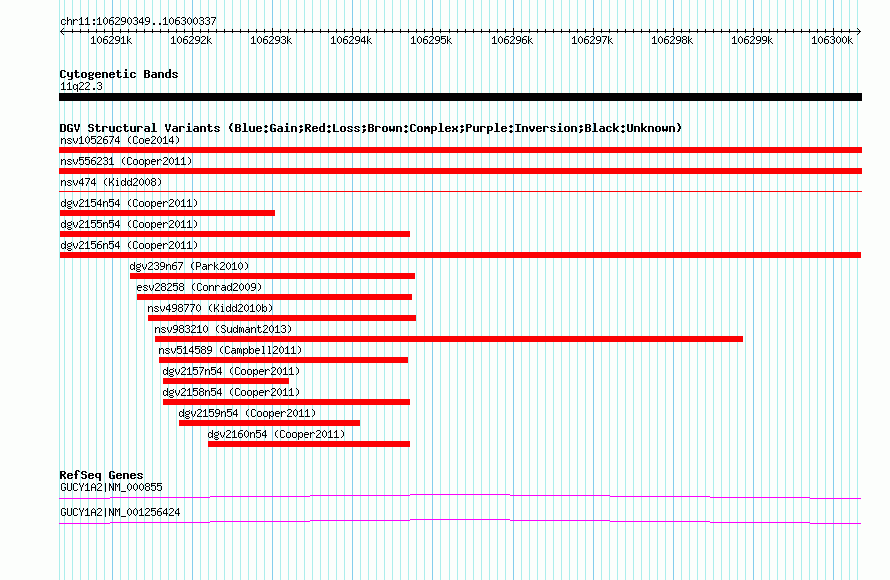Click the red bar for dgv2158n54
This screenshot has width=890, height=580.
287,402
